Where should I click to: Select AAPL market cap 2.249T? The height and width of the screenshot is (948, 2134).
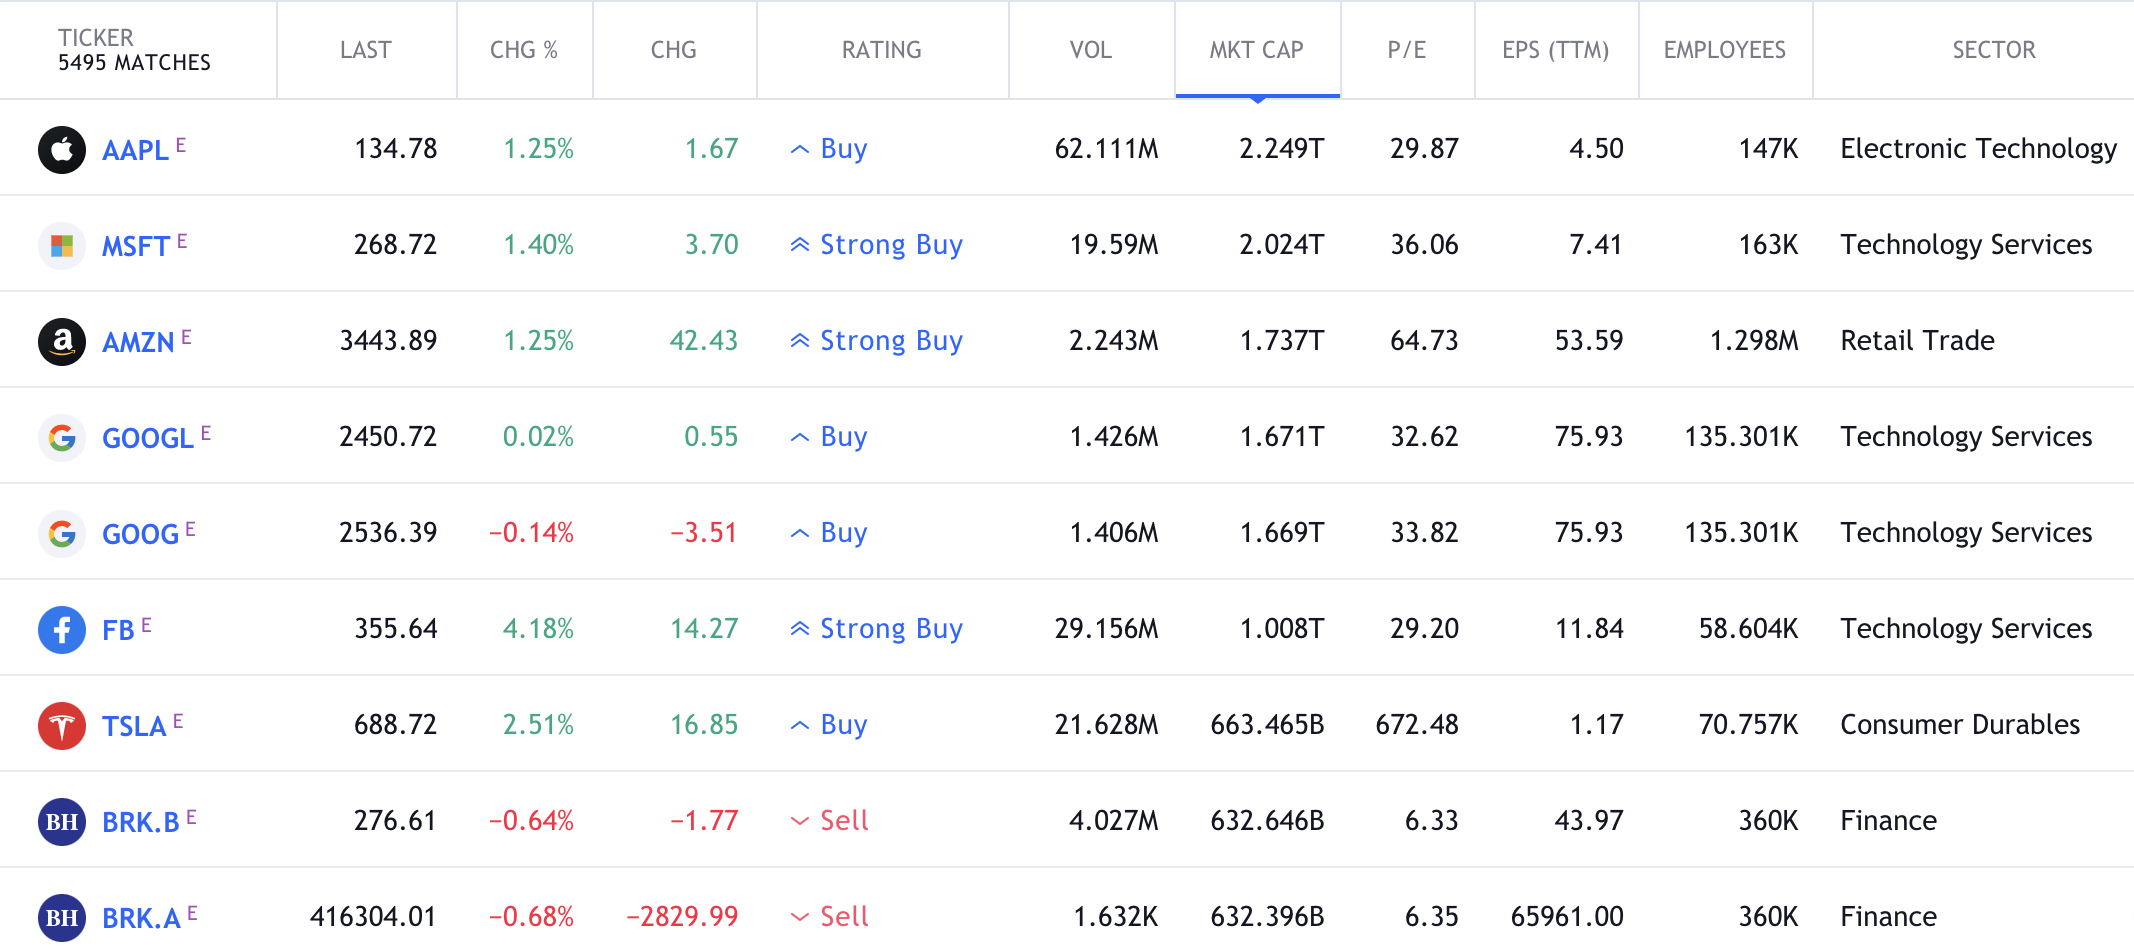tap(1282, 149)
